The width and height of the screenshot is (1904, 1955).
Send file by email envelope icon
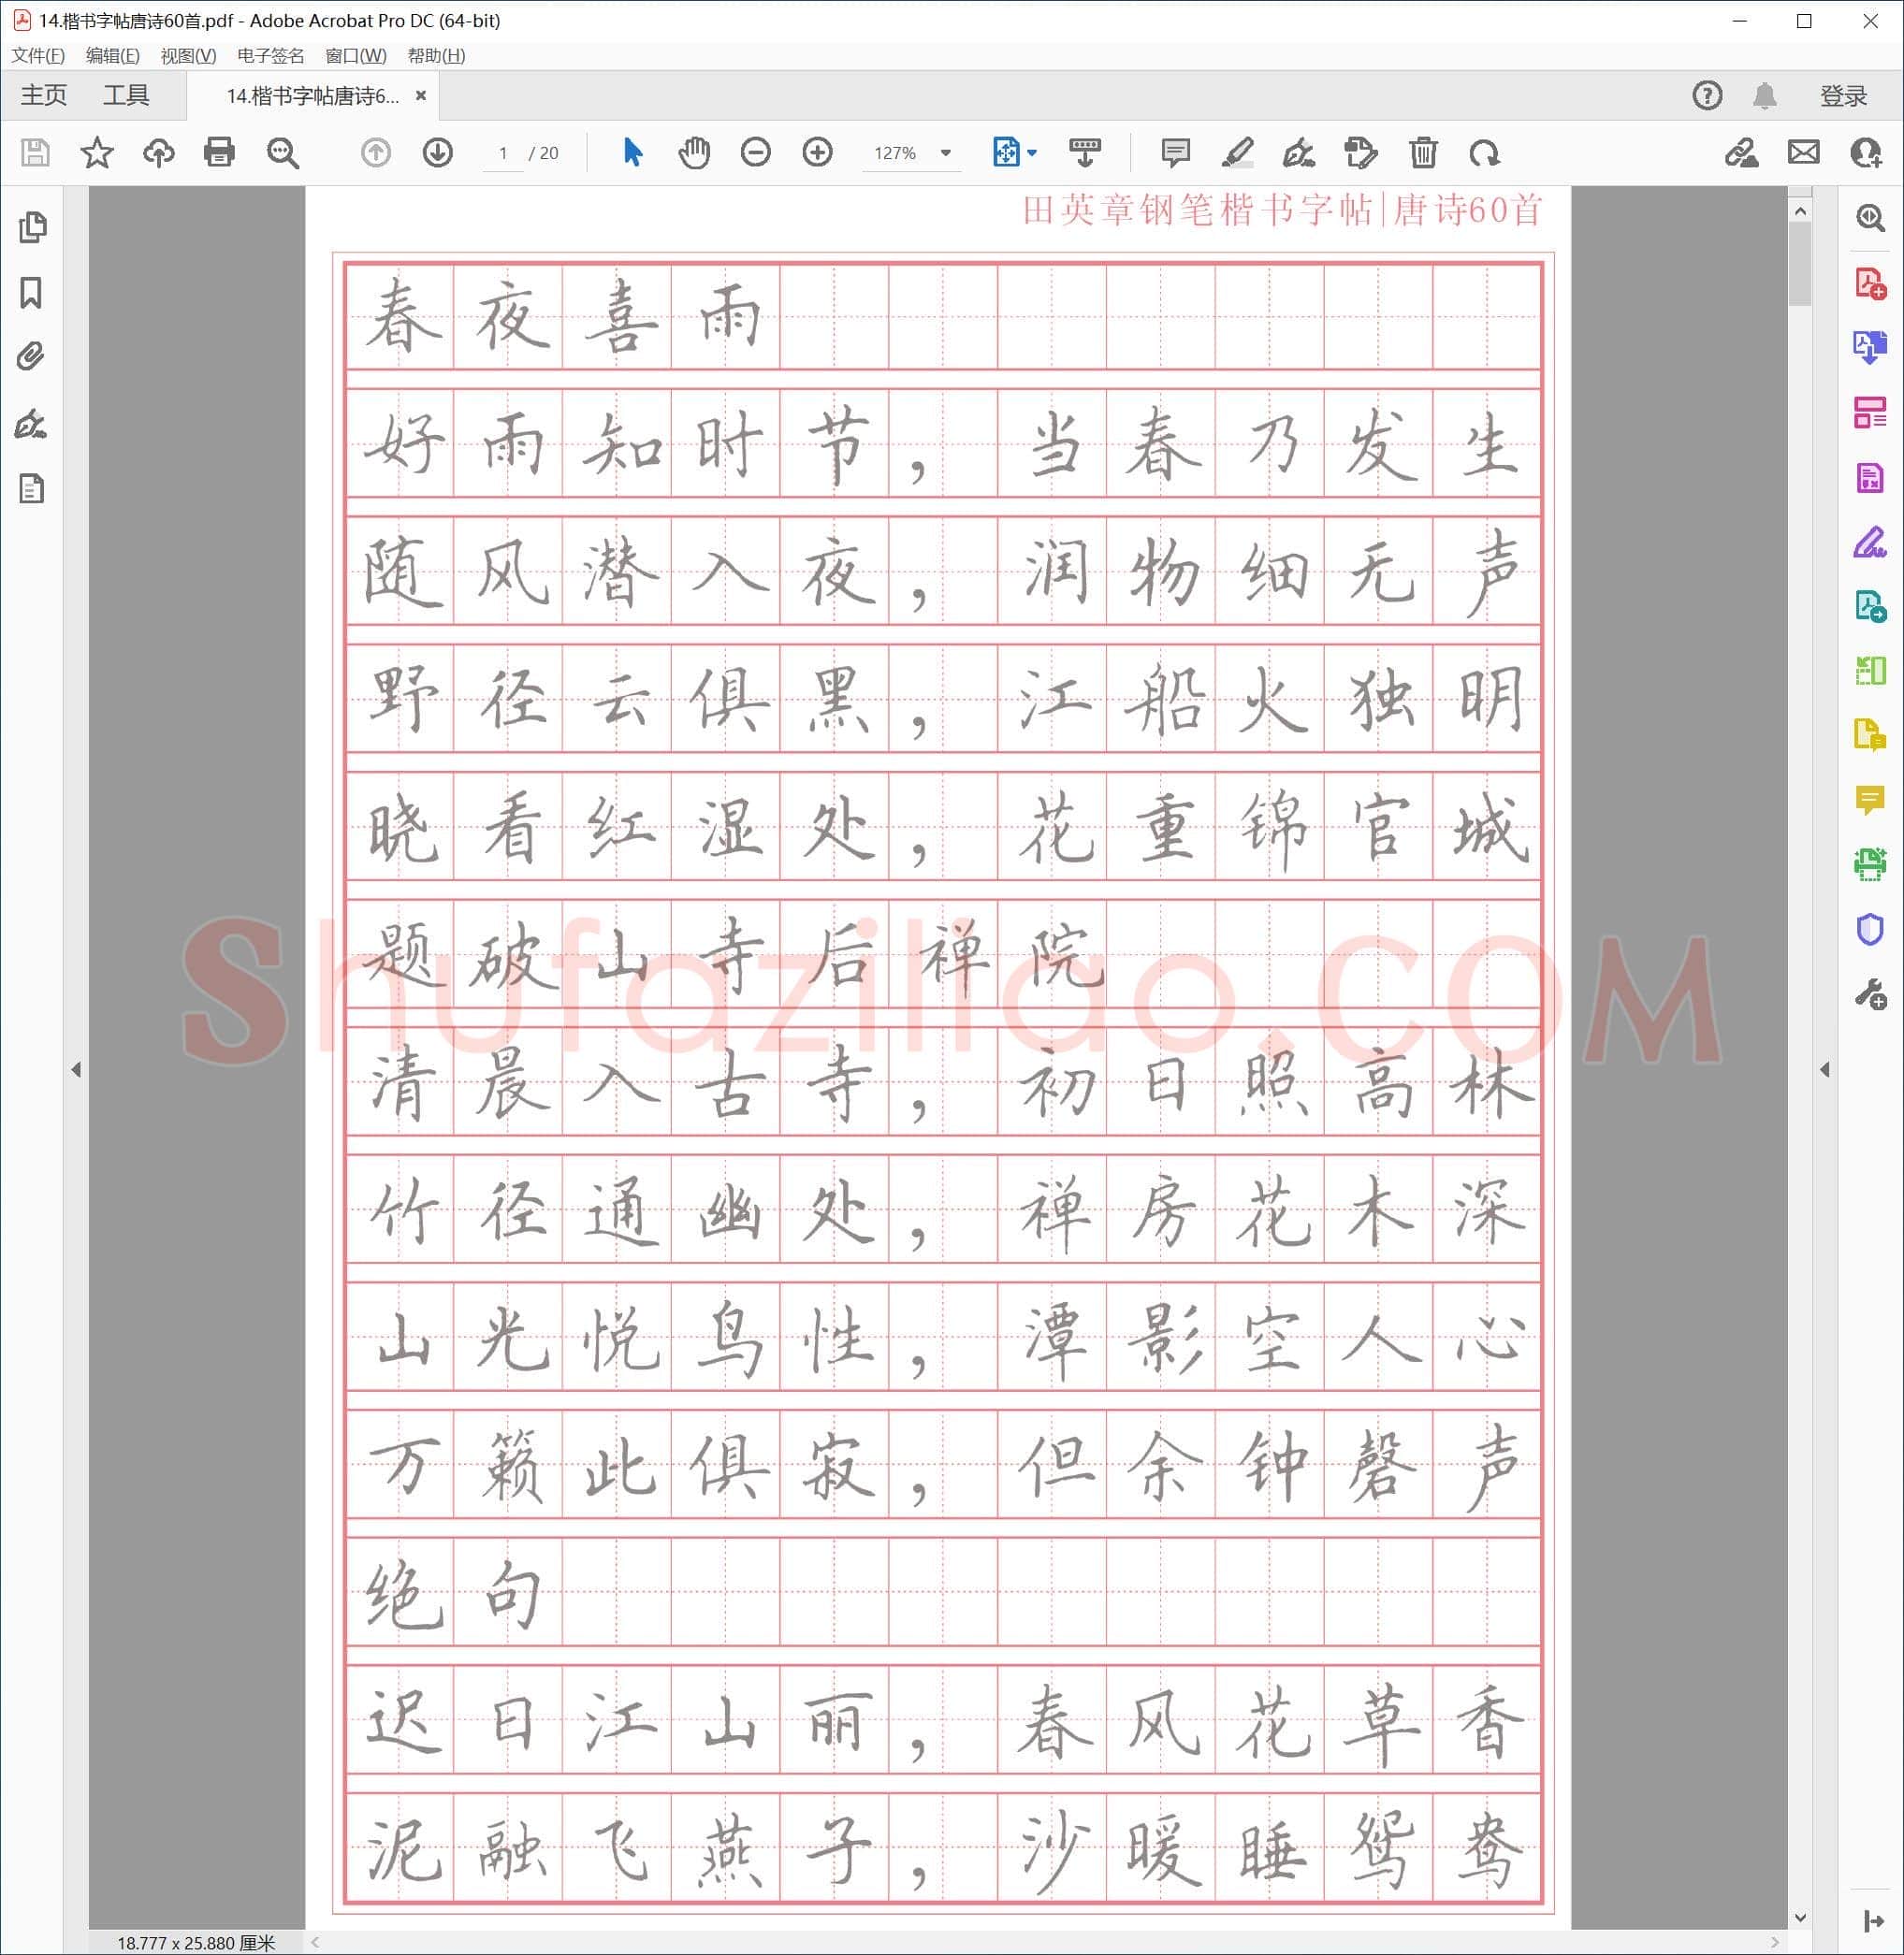pos(1804,153)
